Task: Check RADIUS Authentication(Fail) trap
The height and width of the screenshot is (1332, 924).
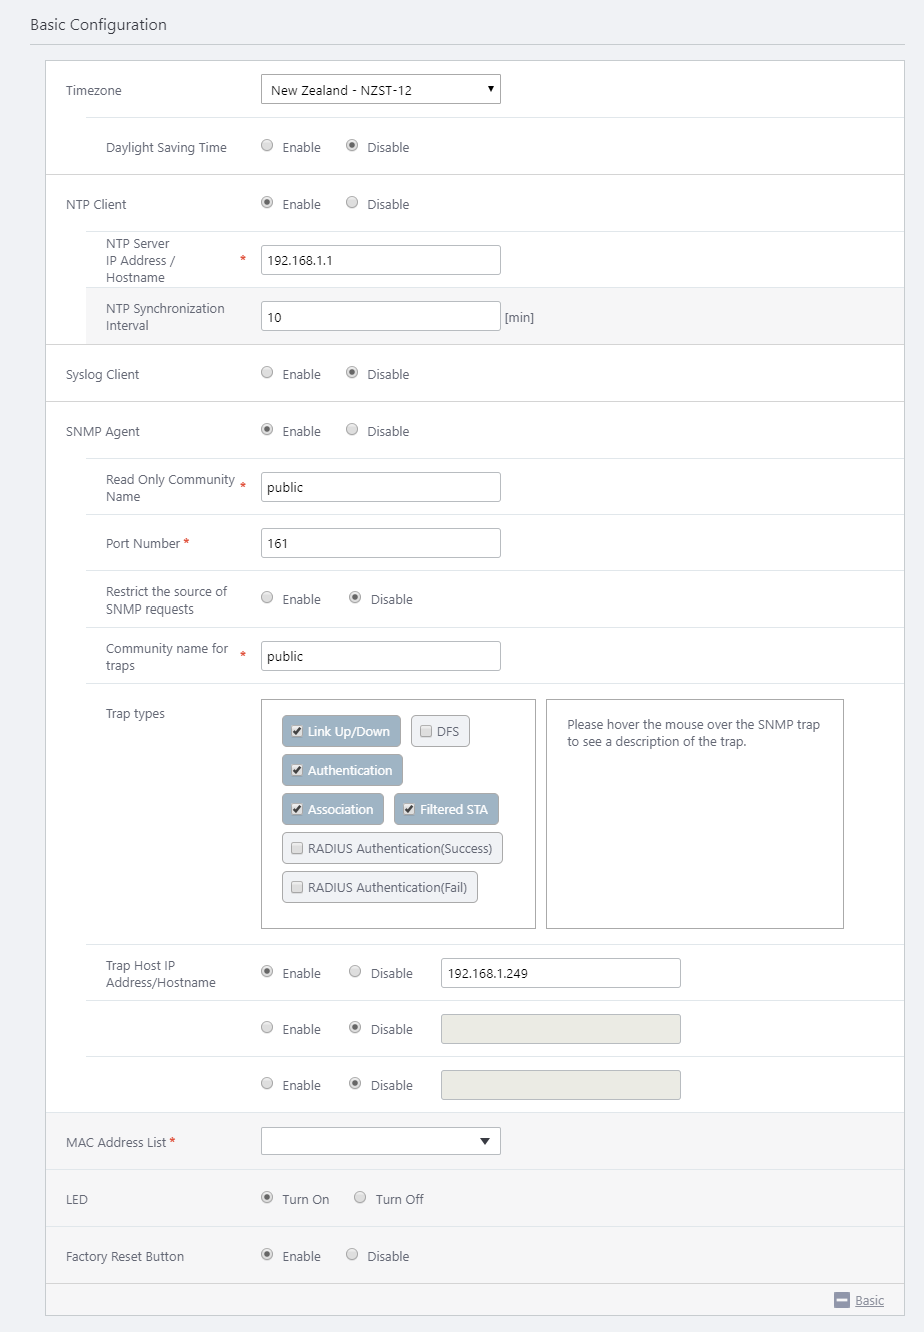Action: 297,887
